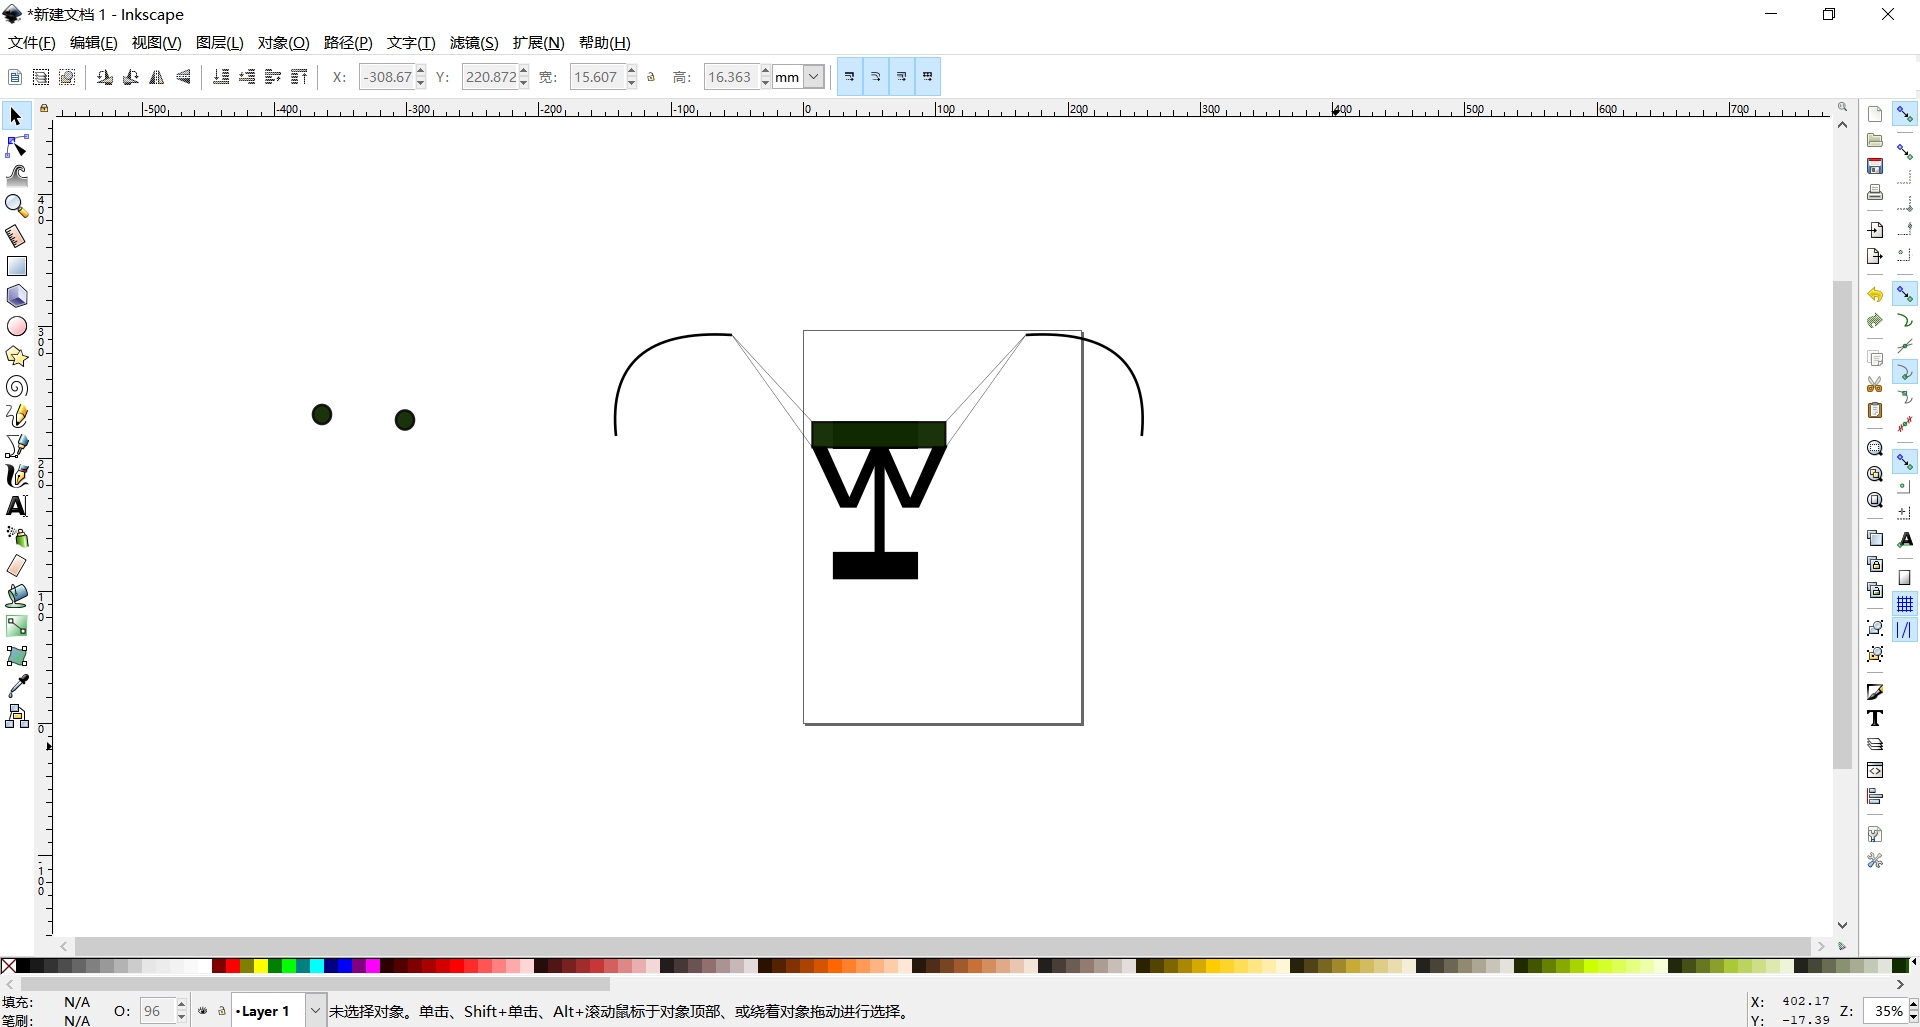Click the vertical canvas scrollbar

pos(1843,525)
